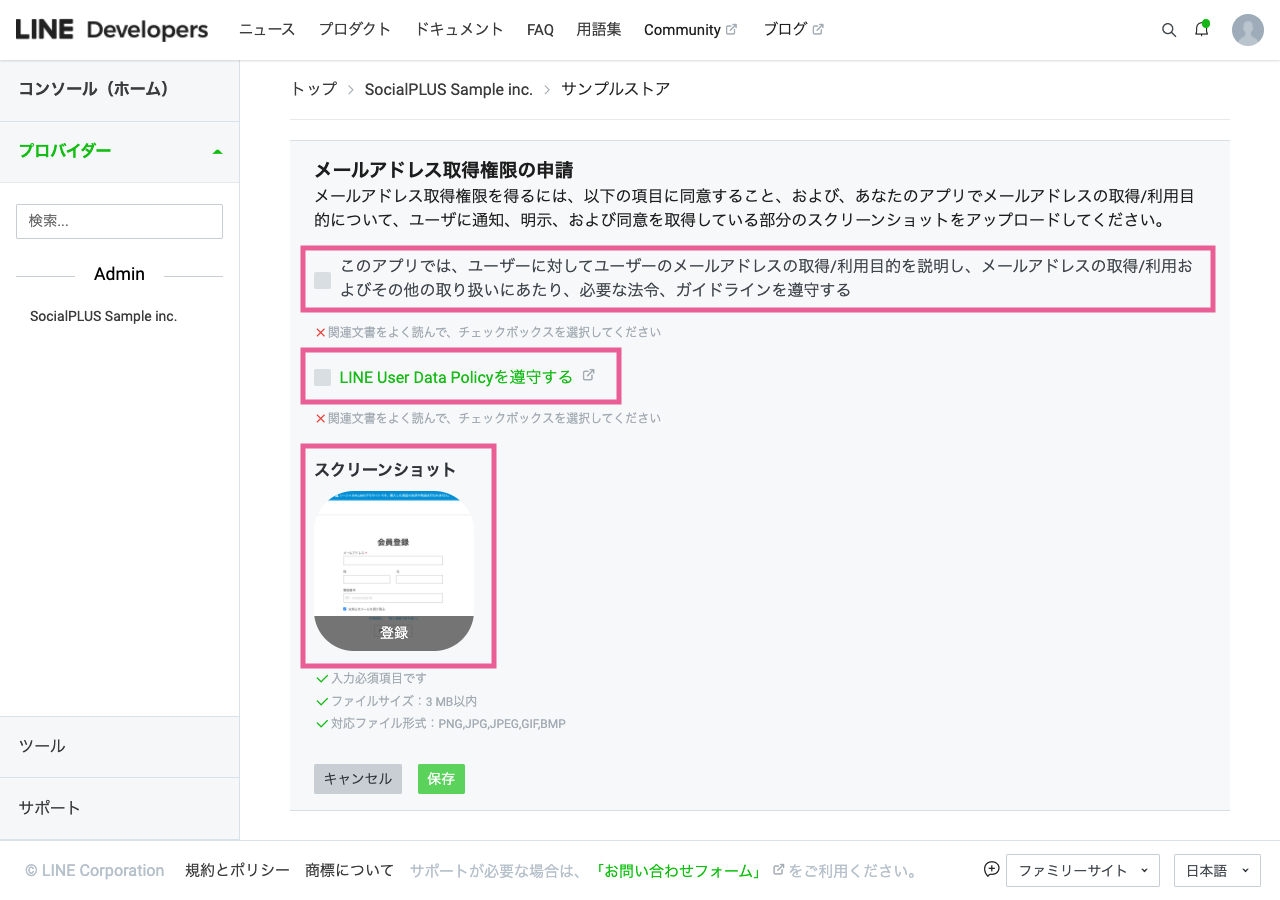Click the external-link icon beside LINE User Data Policy

[589, 375]
